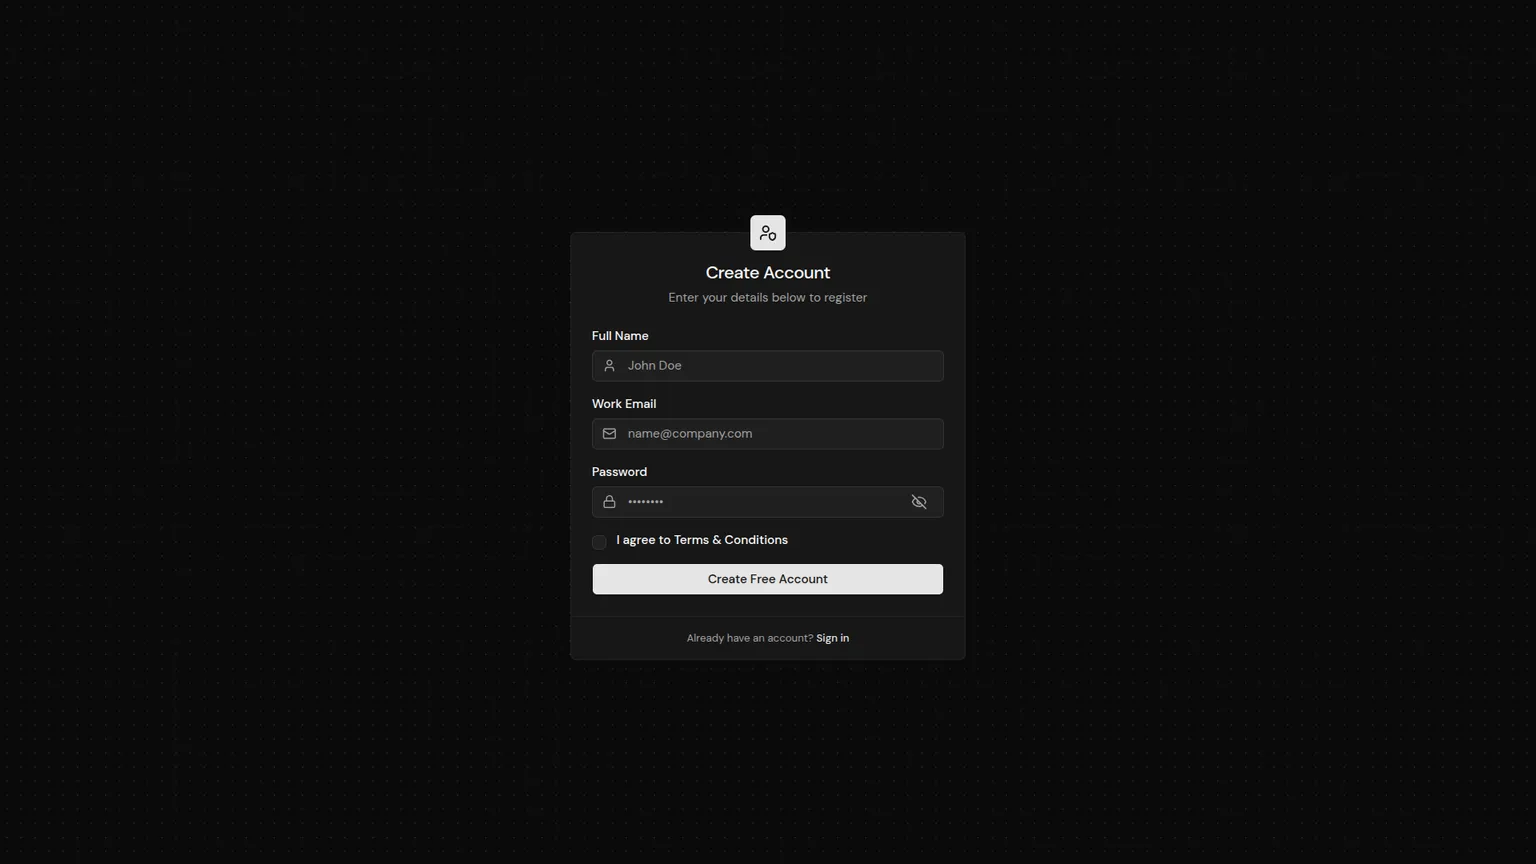Open the Sign in link
The width and height of the screenshot is (1536, 864).
[x=832, y=638]
